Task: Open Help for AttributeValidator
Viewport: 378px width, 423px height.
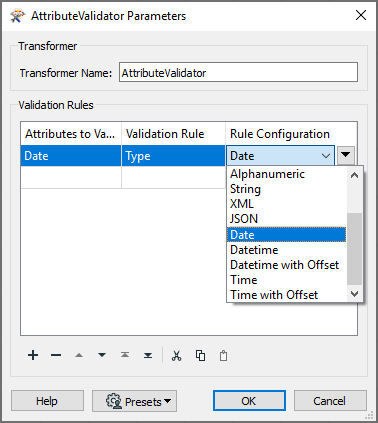Action: point(47,401)
